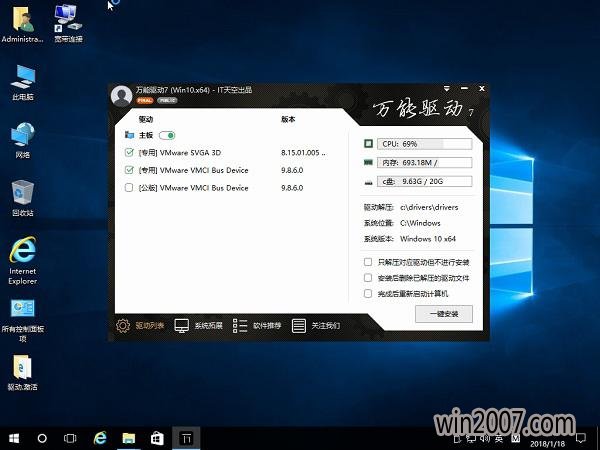The image size is (600, 450).
Task: Select the 此电脑 desktop icon
Action: [23, 82]
